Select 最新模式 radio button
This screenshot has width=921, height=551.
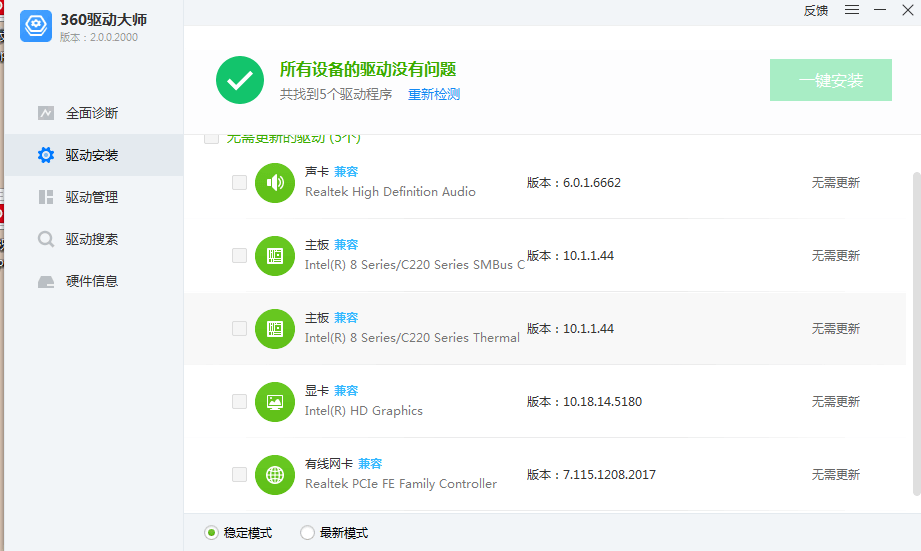(307, 533)
